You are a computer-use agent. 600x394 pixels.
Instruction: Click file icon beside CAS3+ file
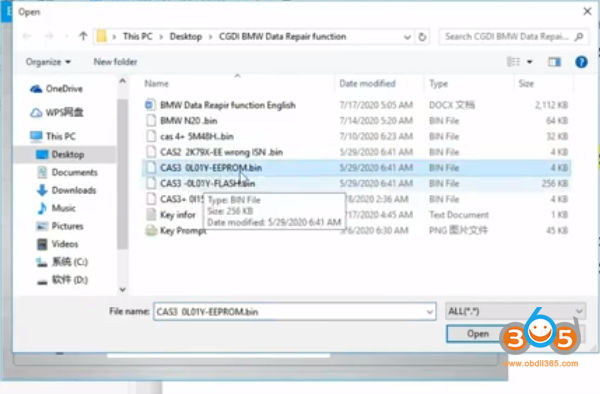pyautogui.click(x=151, y=199)
